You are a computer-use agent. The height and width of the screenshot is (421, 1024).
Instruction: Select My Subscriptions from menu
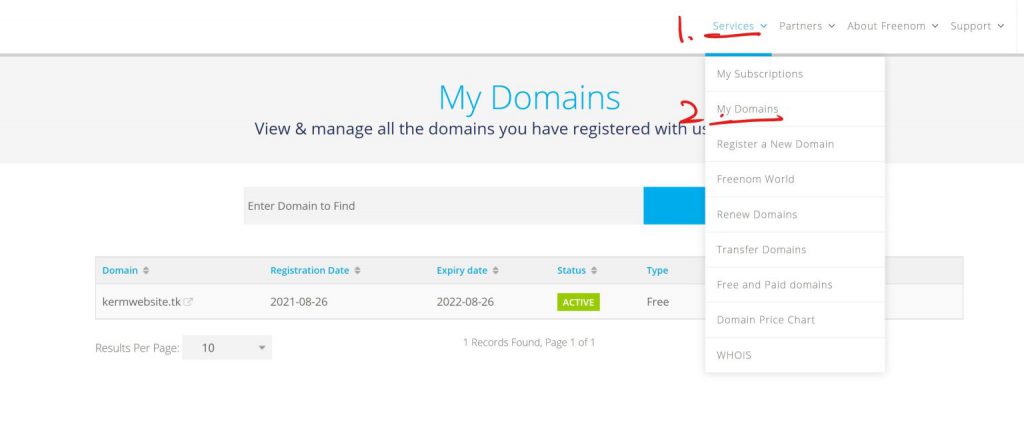pyautogui.click(x=760, y=74)
